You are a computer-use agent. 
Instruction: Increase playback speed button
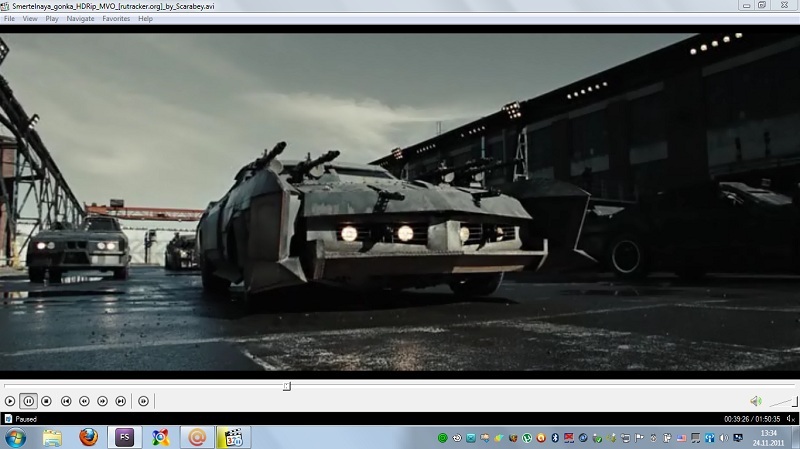click(x=103, y=401)
